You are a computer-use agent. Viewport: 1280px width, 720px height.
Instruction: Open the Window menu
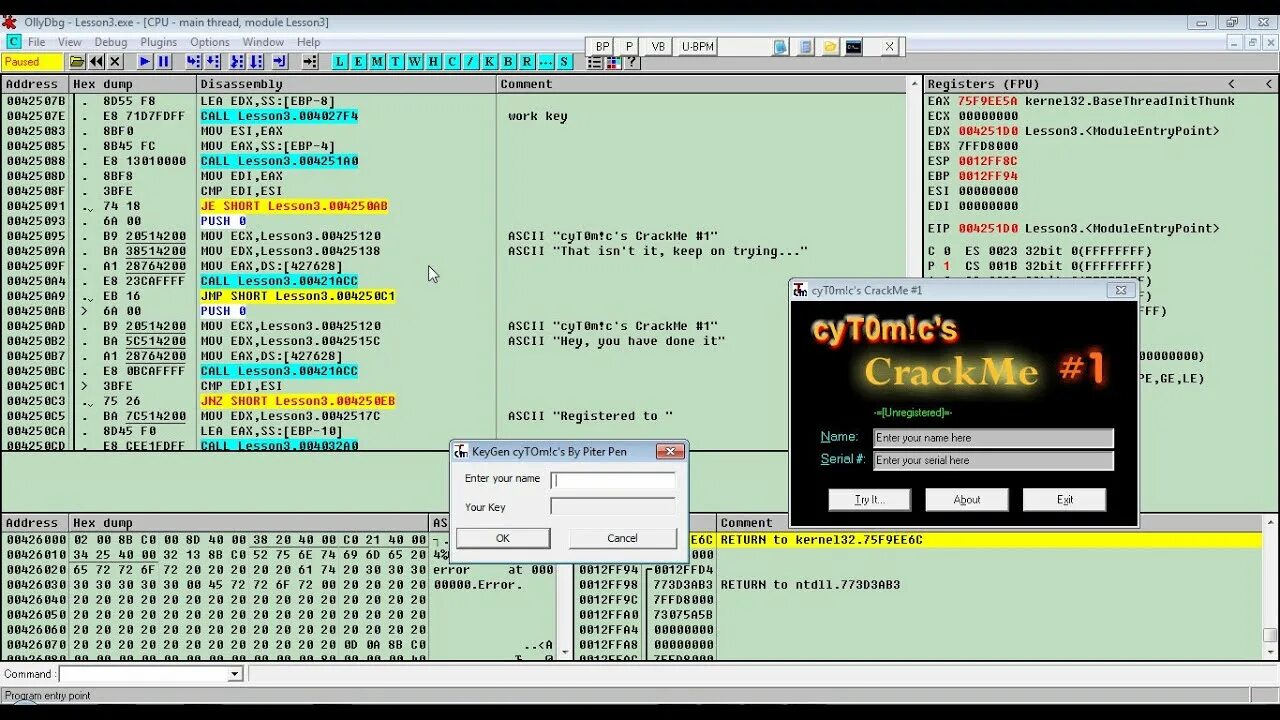point(263,42)
